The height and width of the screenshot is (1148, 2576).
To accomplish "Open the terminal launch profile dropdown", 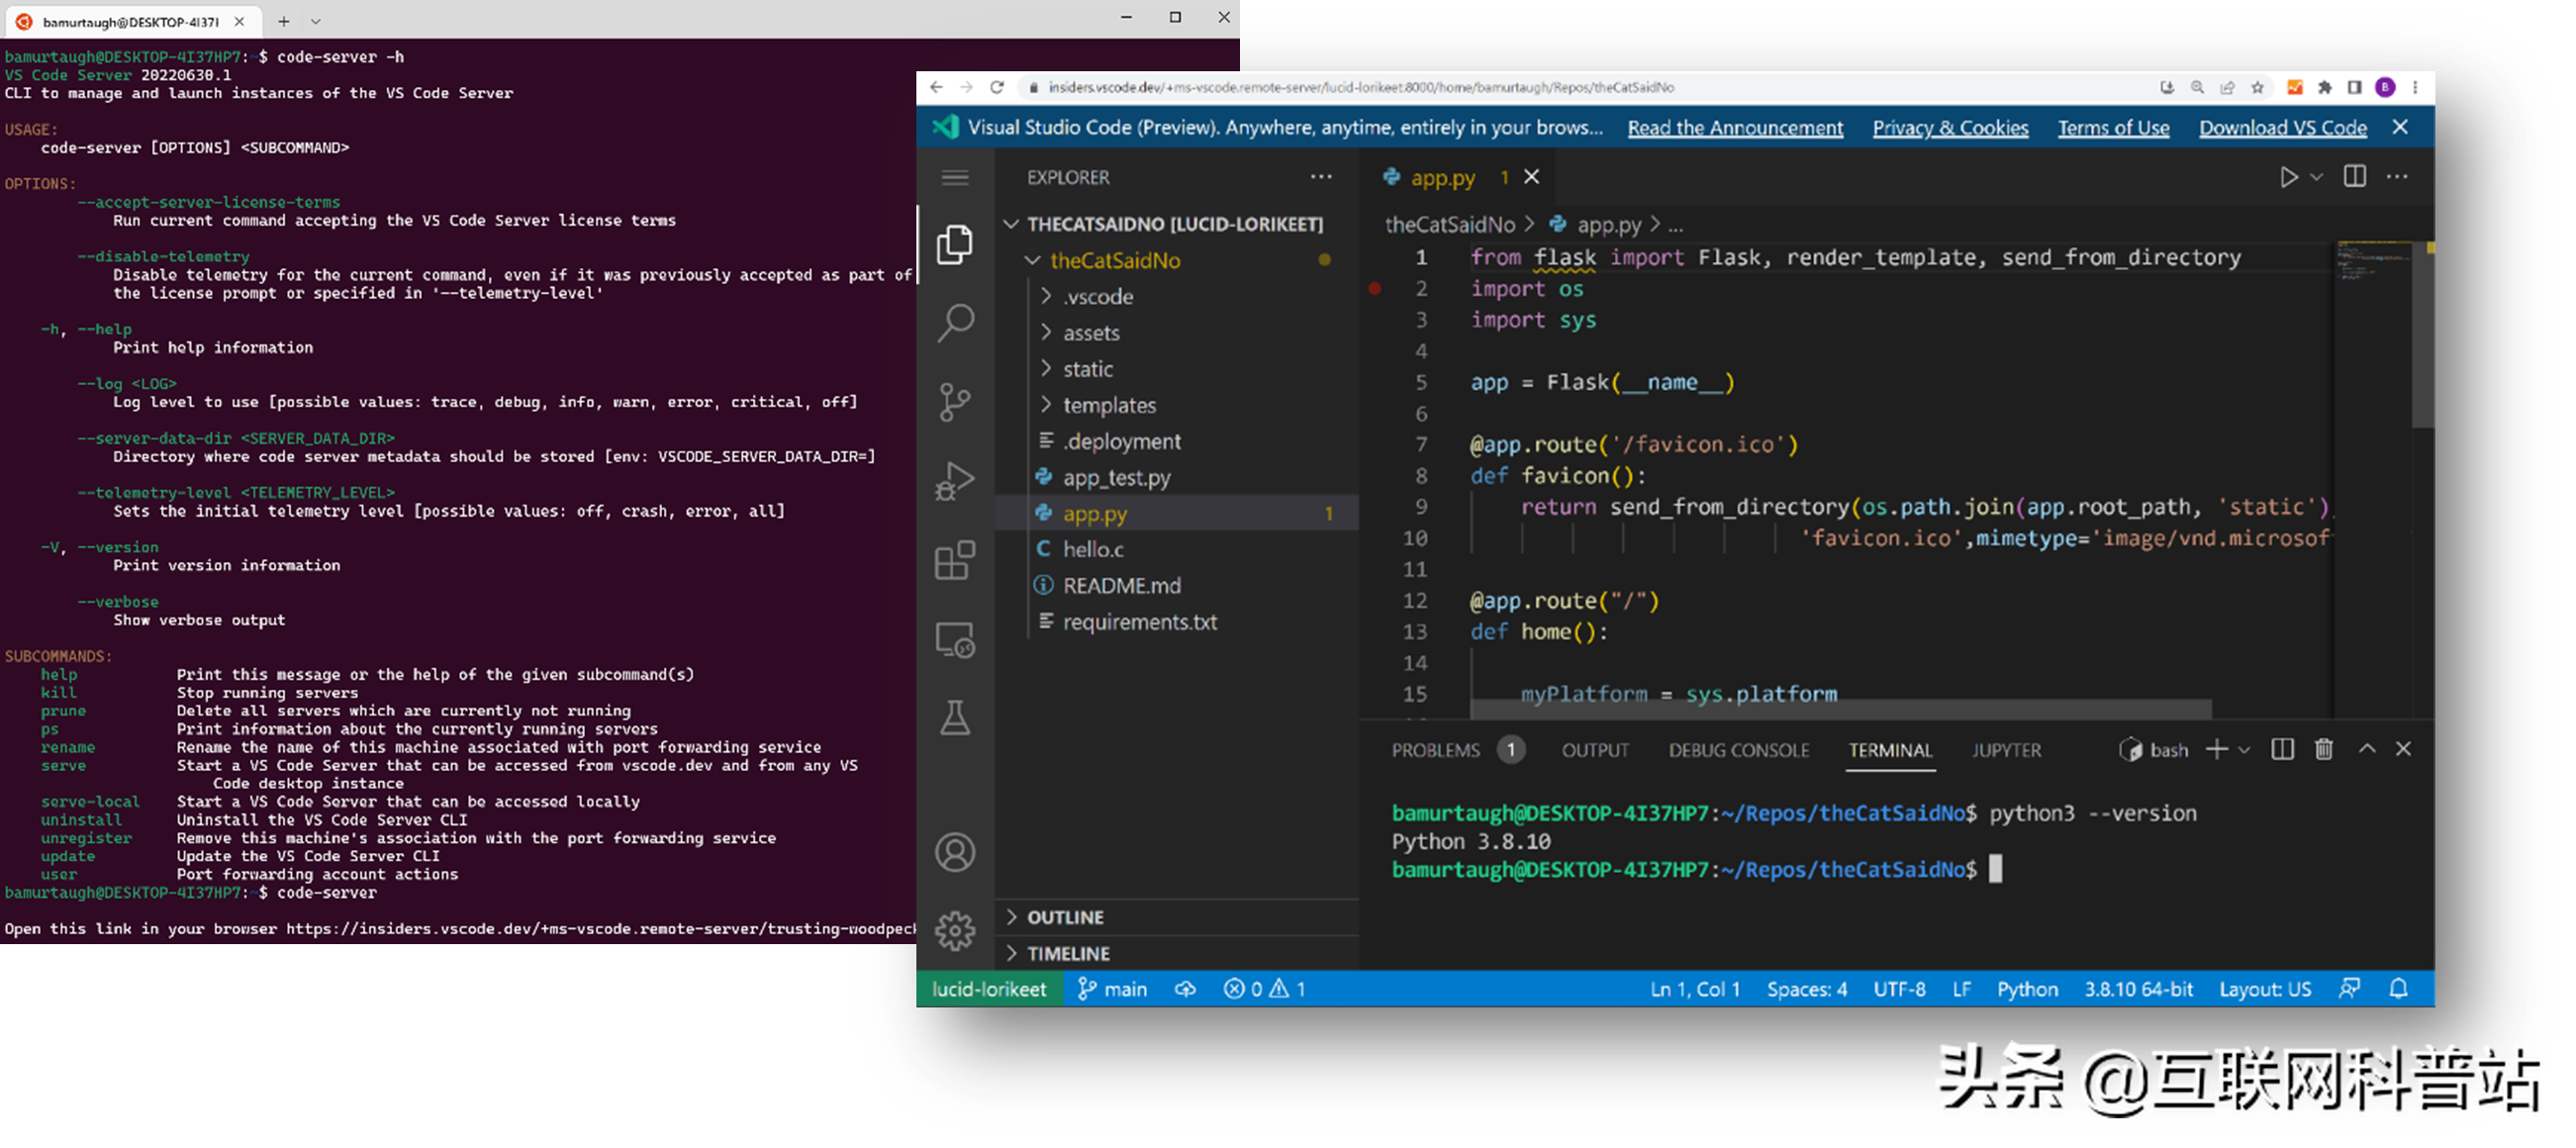I will click(2244, 750).
